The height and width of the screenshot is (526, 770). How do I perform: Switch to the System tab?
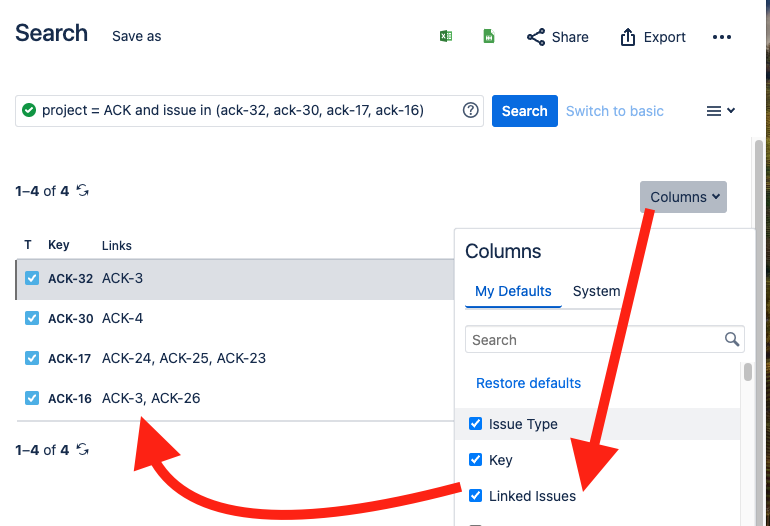pos(596,291)
